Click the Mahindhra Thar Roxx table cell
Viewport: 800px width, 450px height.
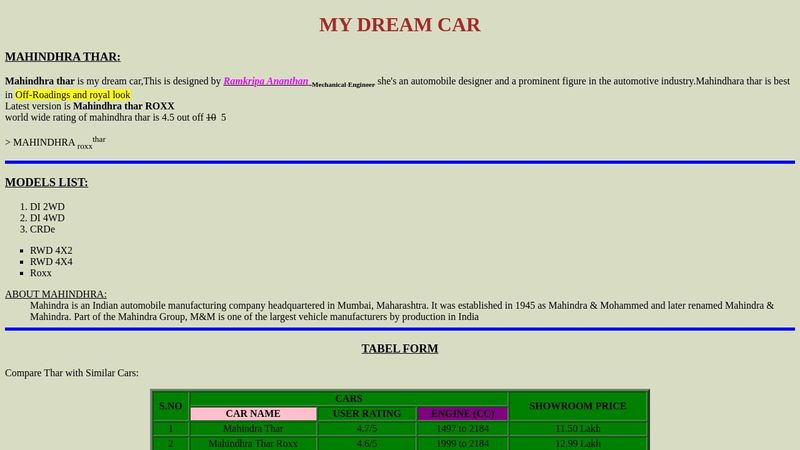pyautogui.click(x=253, y=443)
